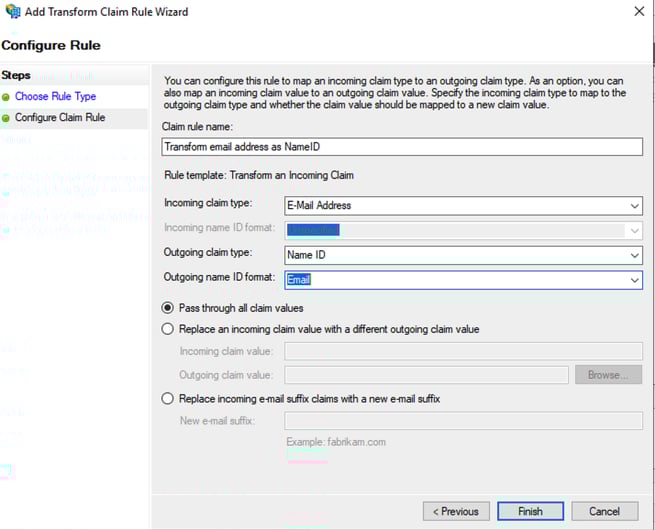Viewport: 655px width, 530px height.
Task: Click the New e-mail suffix field
Action: (x=463, y=421)
